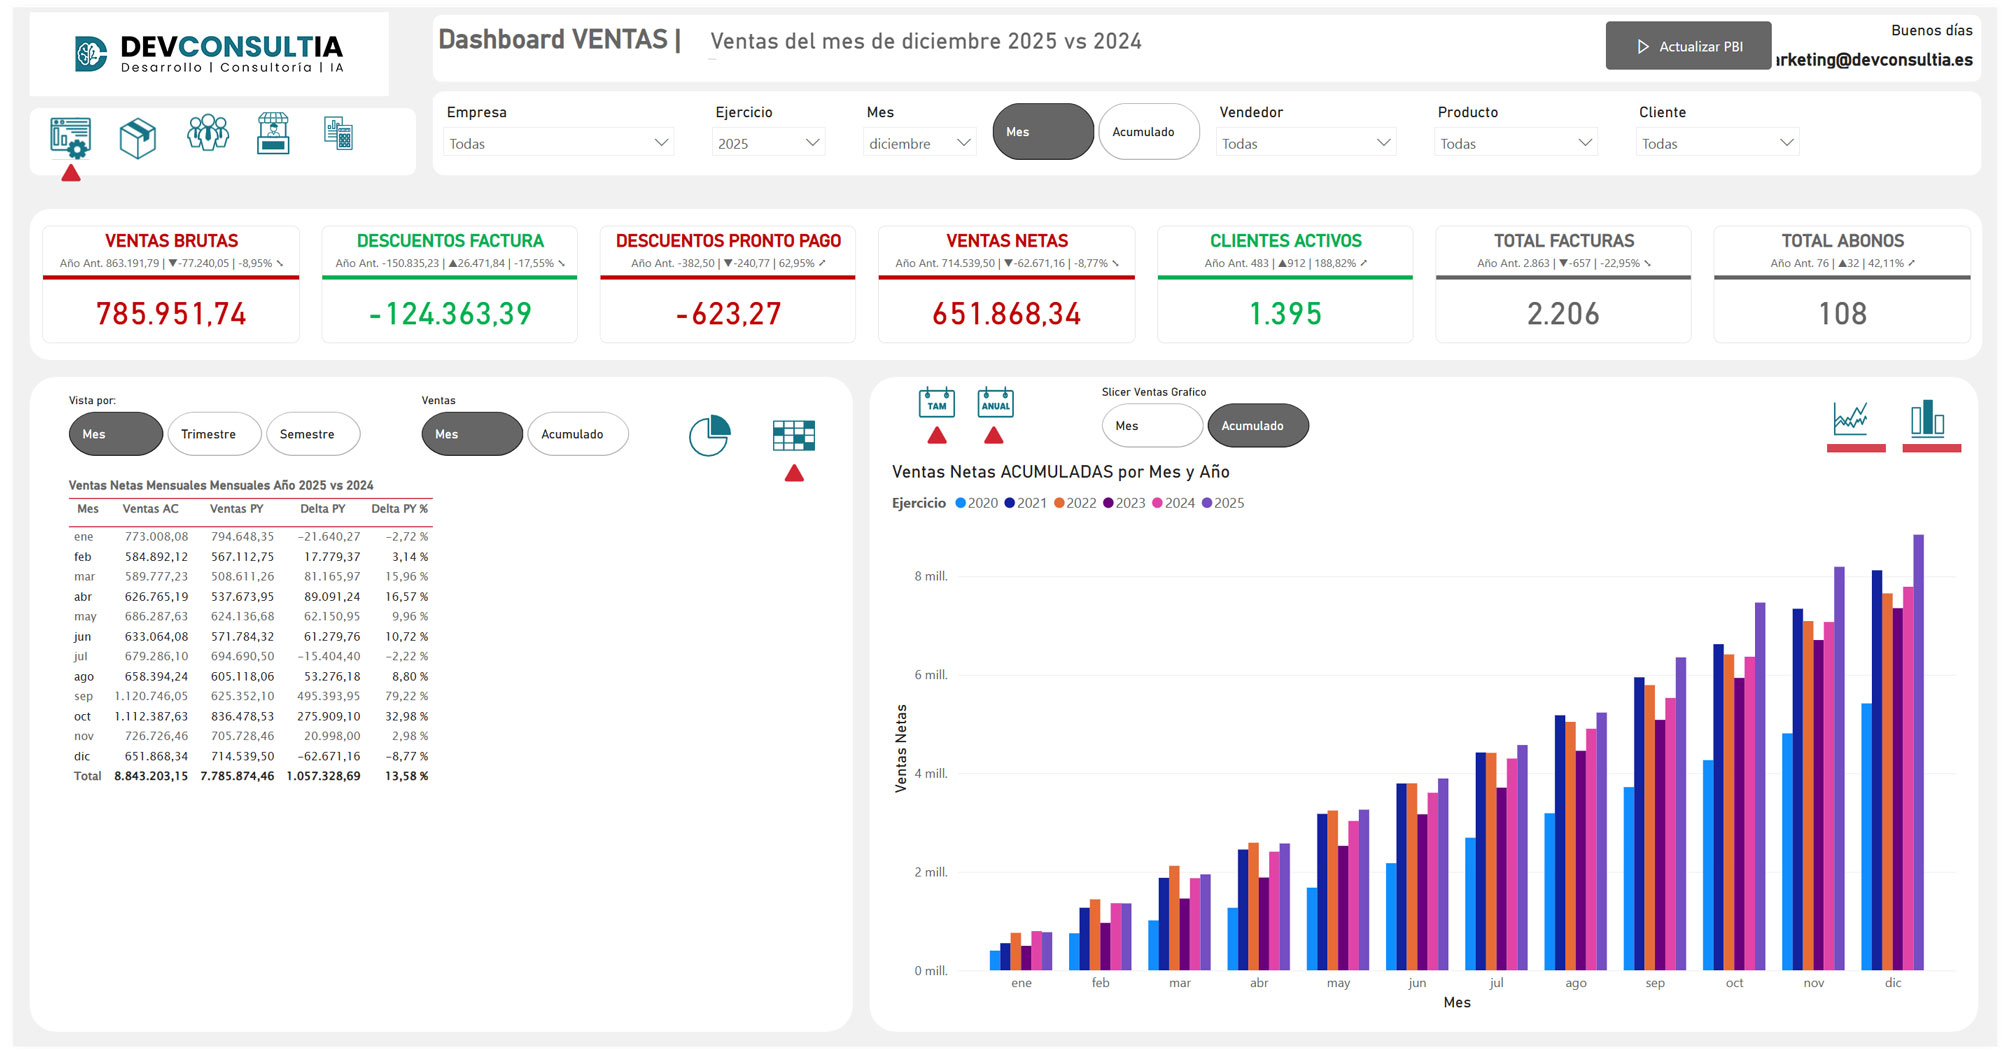Viewport: 2008px width, 1049px height.
Task: Switch to matrix table view icon
Action: pyautogui.click(x=794, y=435)
